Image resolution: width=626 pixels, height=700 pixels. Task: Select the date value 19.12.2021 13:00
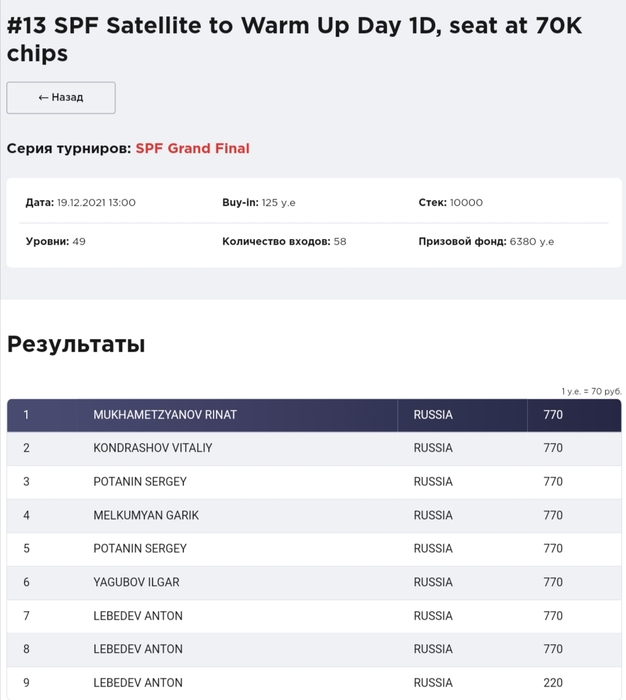[96, 203]
